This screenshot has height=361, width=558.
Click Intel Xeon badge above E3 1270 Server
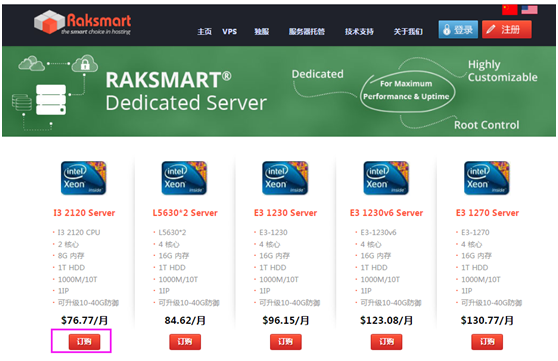[487, 178]
